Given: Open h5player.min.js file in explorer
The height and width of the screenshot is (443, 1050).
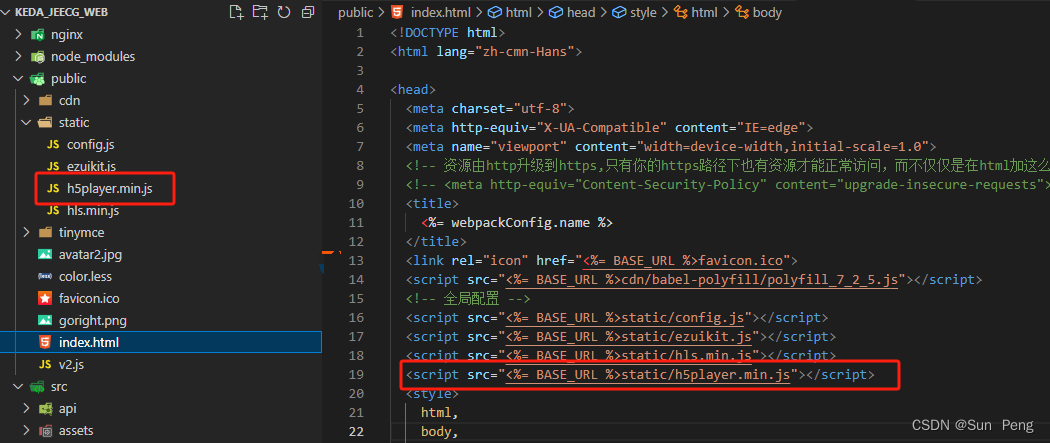Looking at the screenshot, I should 110,189.
